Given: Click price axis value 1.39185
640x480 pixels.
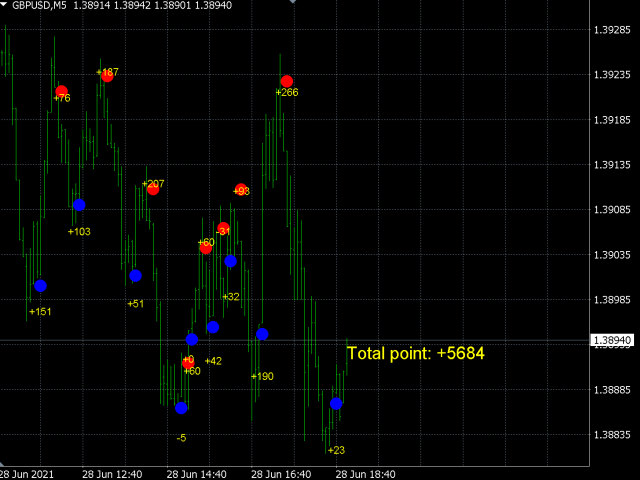Looking at the screenshot, I should [x=612, y=120].
